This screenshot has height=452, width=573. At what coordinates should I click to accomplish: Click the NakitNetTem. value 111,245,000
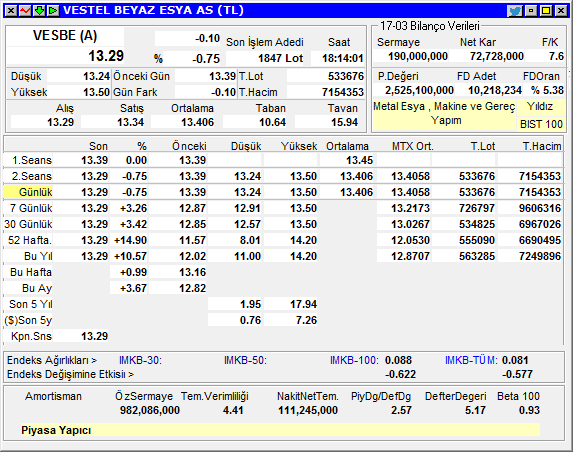308,410
